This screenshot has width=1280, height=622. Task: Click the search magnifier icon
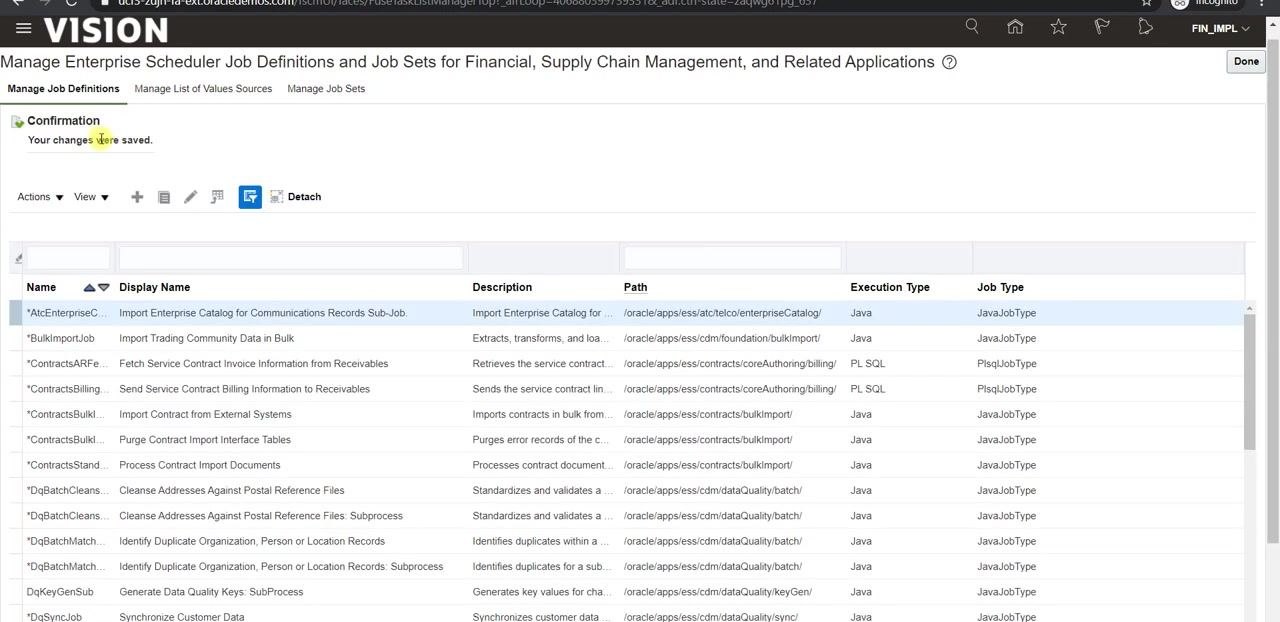[x=972, y=27]
